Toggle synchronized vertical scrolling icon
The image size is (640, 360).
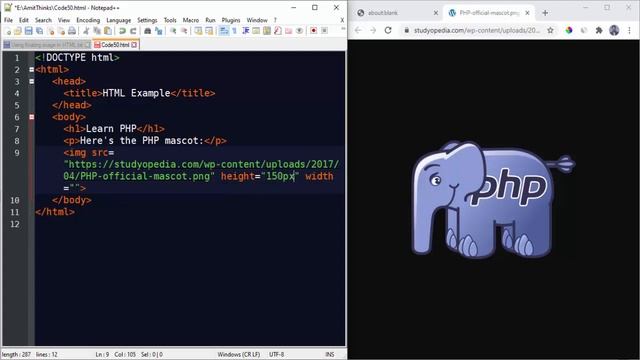click(x=198, y=31)
